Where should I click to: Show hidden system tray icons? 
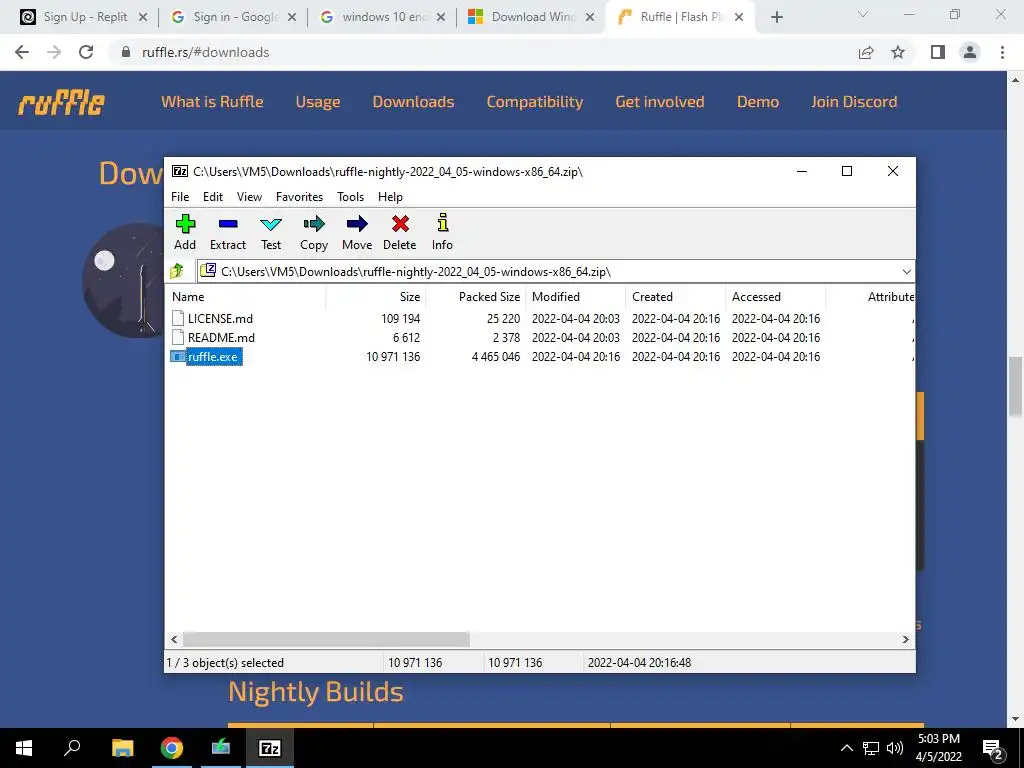846,748
